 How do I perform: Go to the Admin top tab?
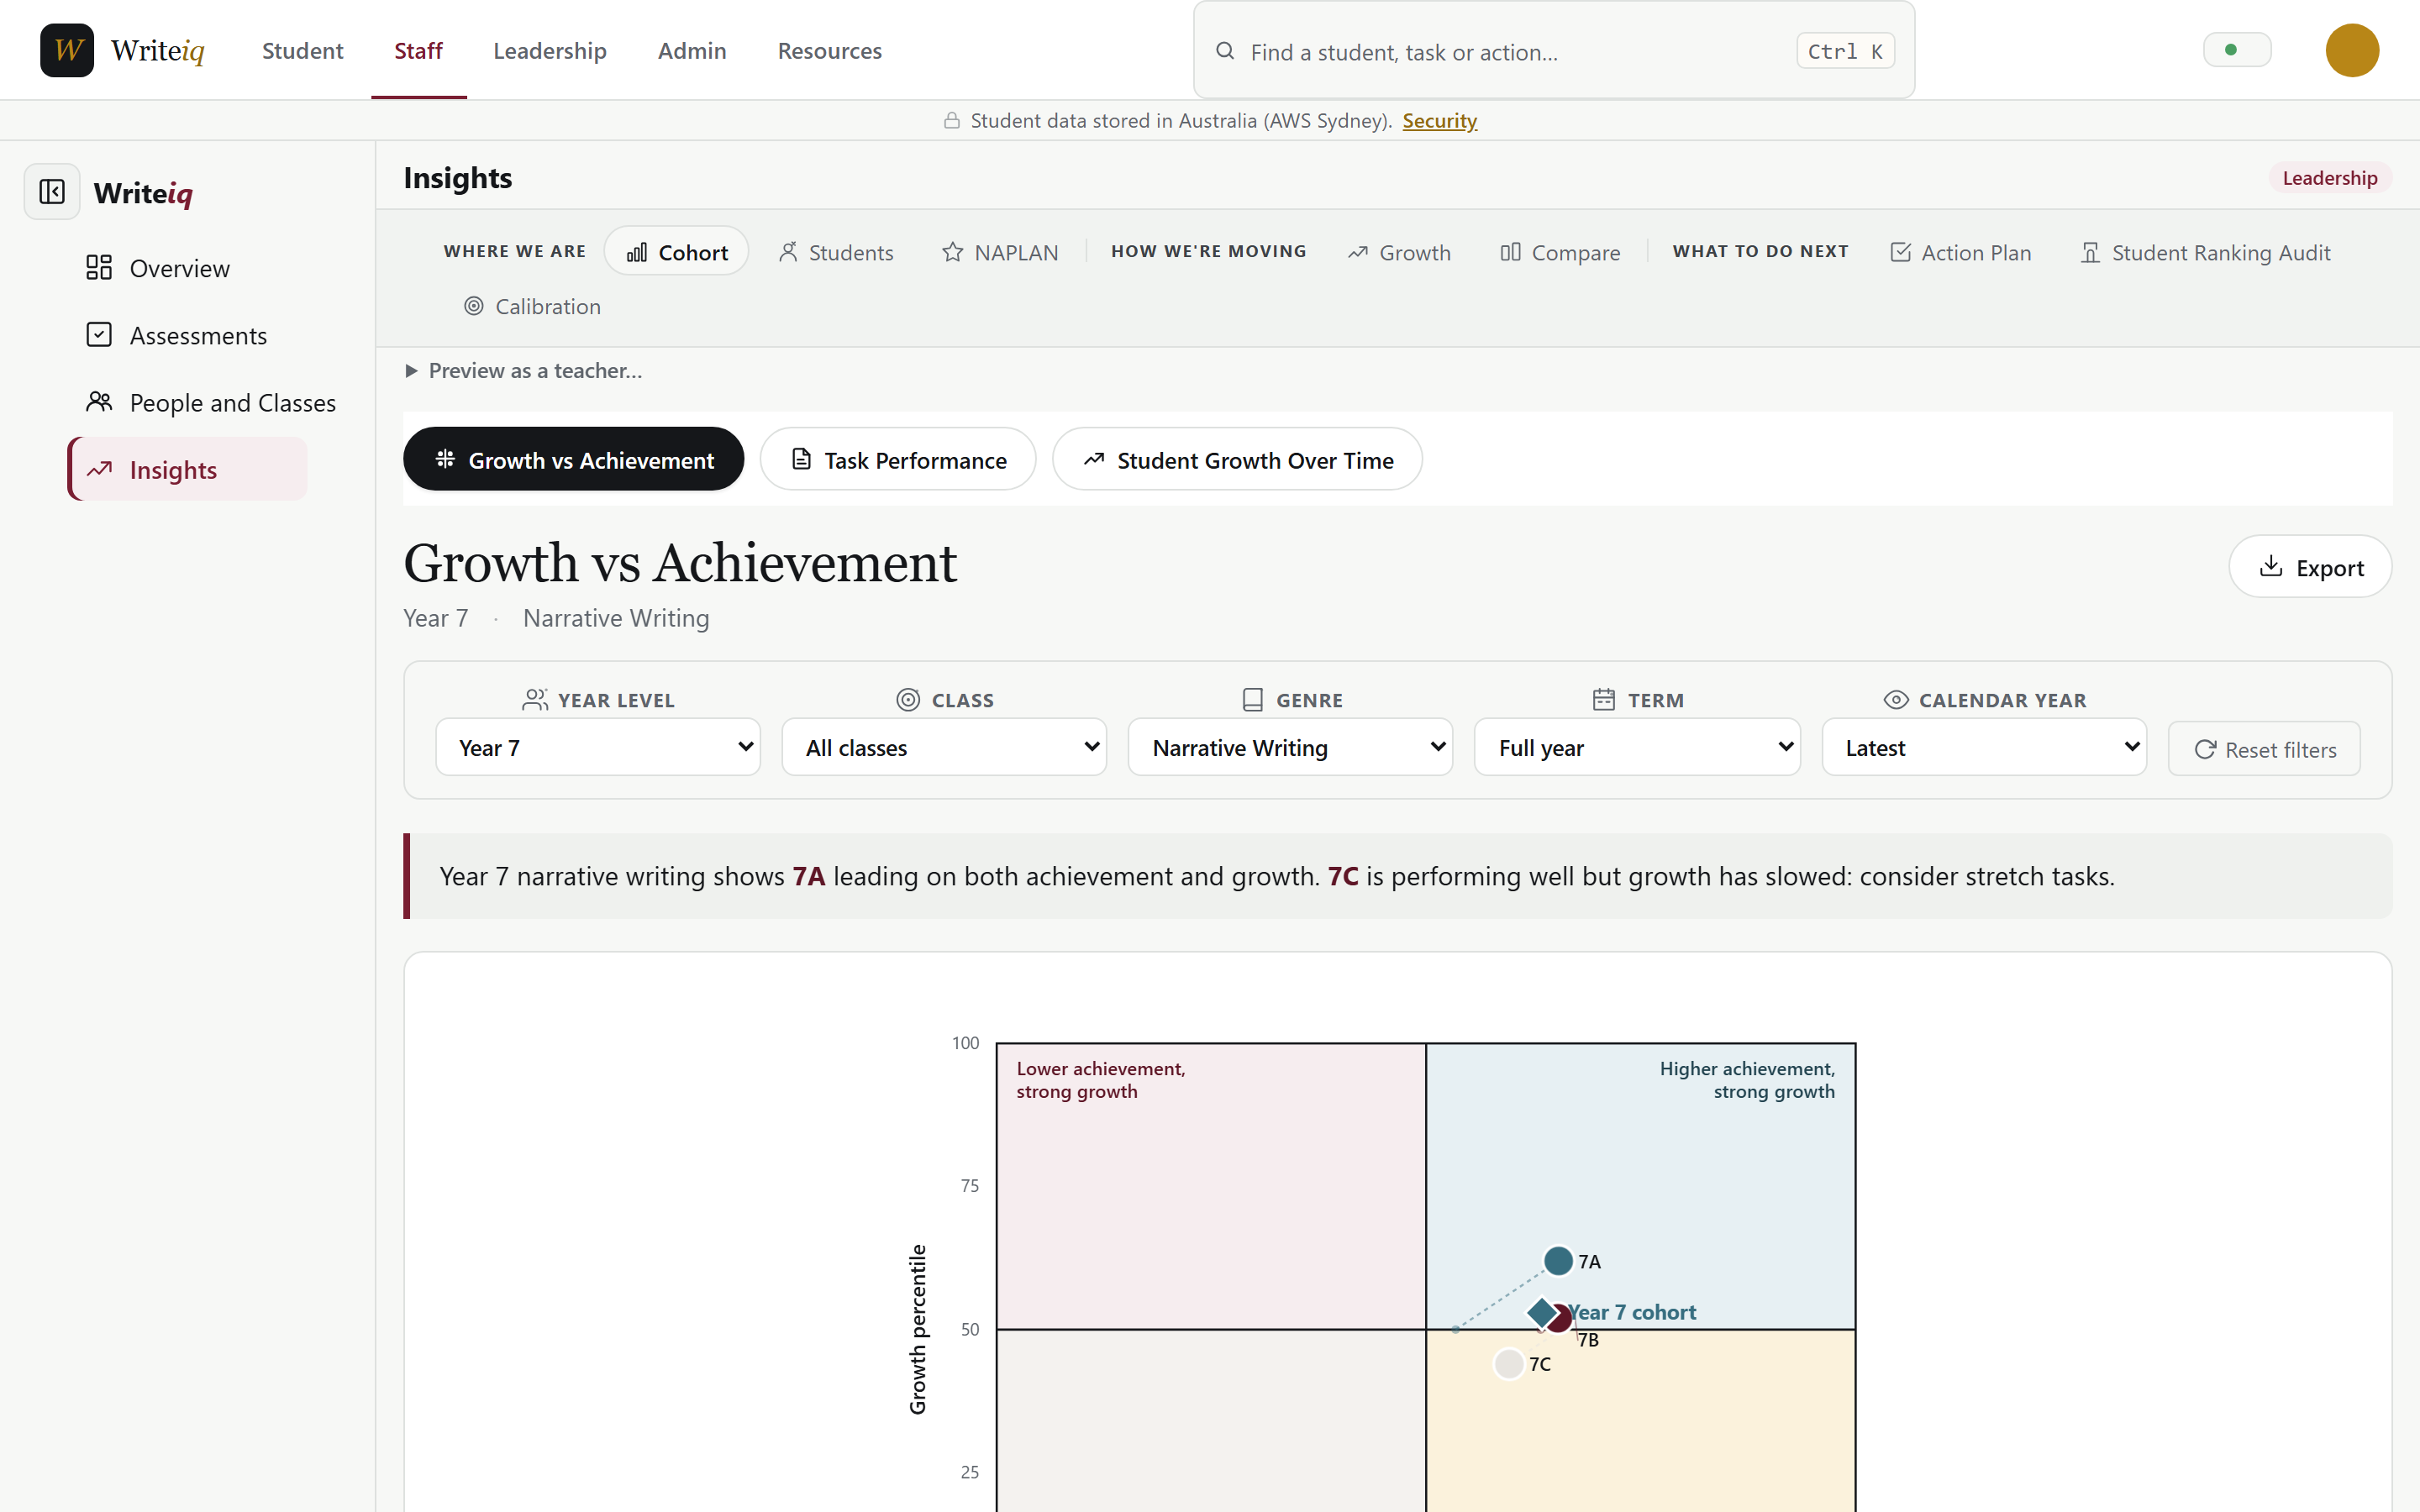(692, 51)
